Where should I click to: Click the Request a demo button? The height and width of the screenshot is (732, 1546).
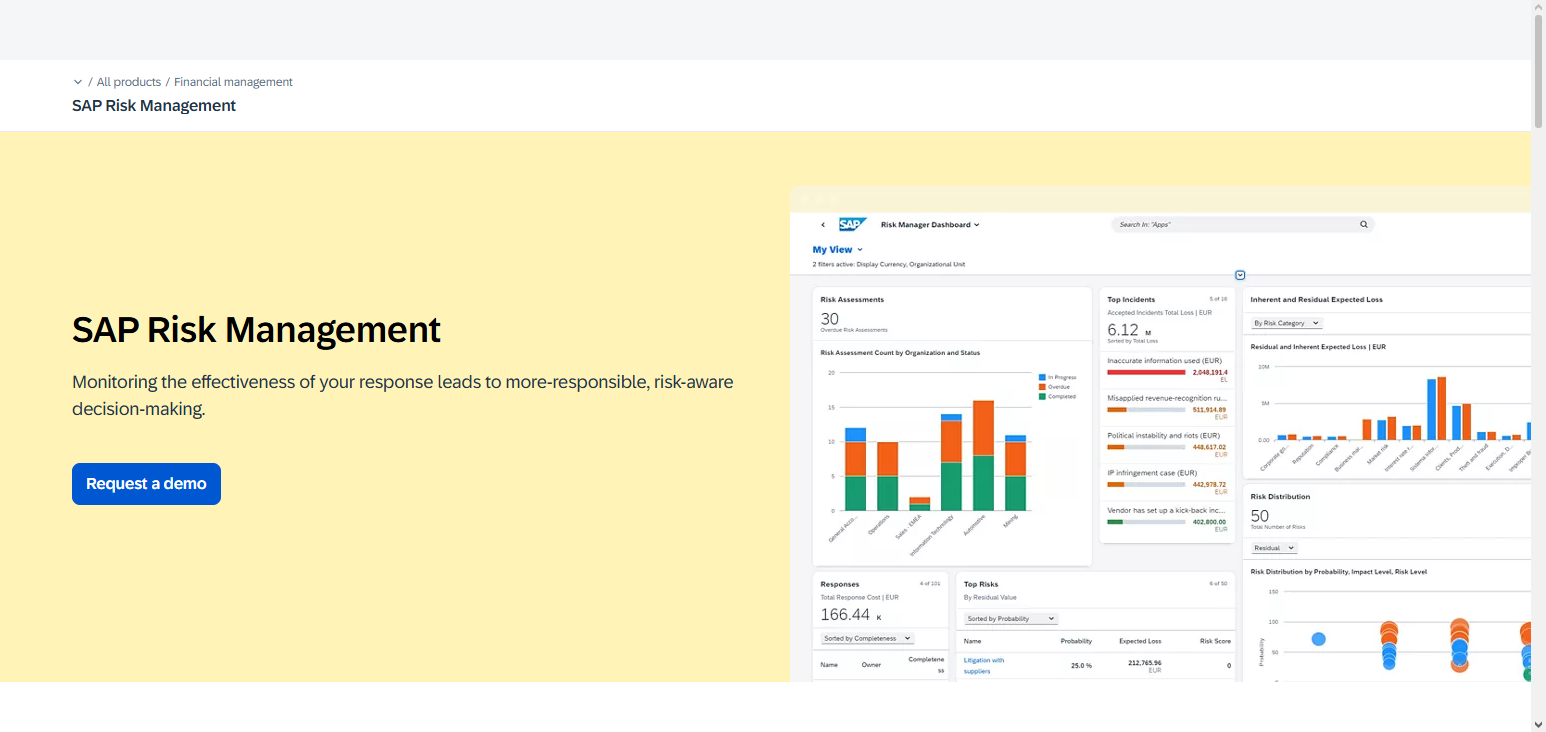tap(146, 484)
